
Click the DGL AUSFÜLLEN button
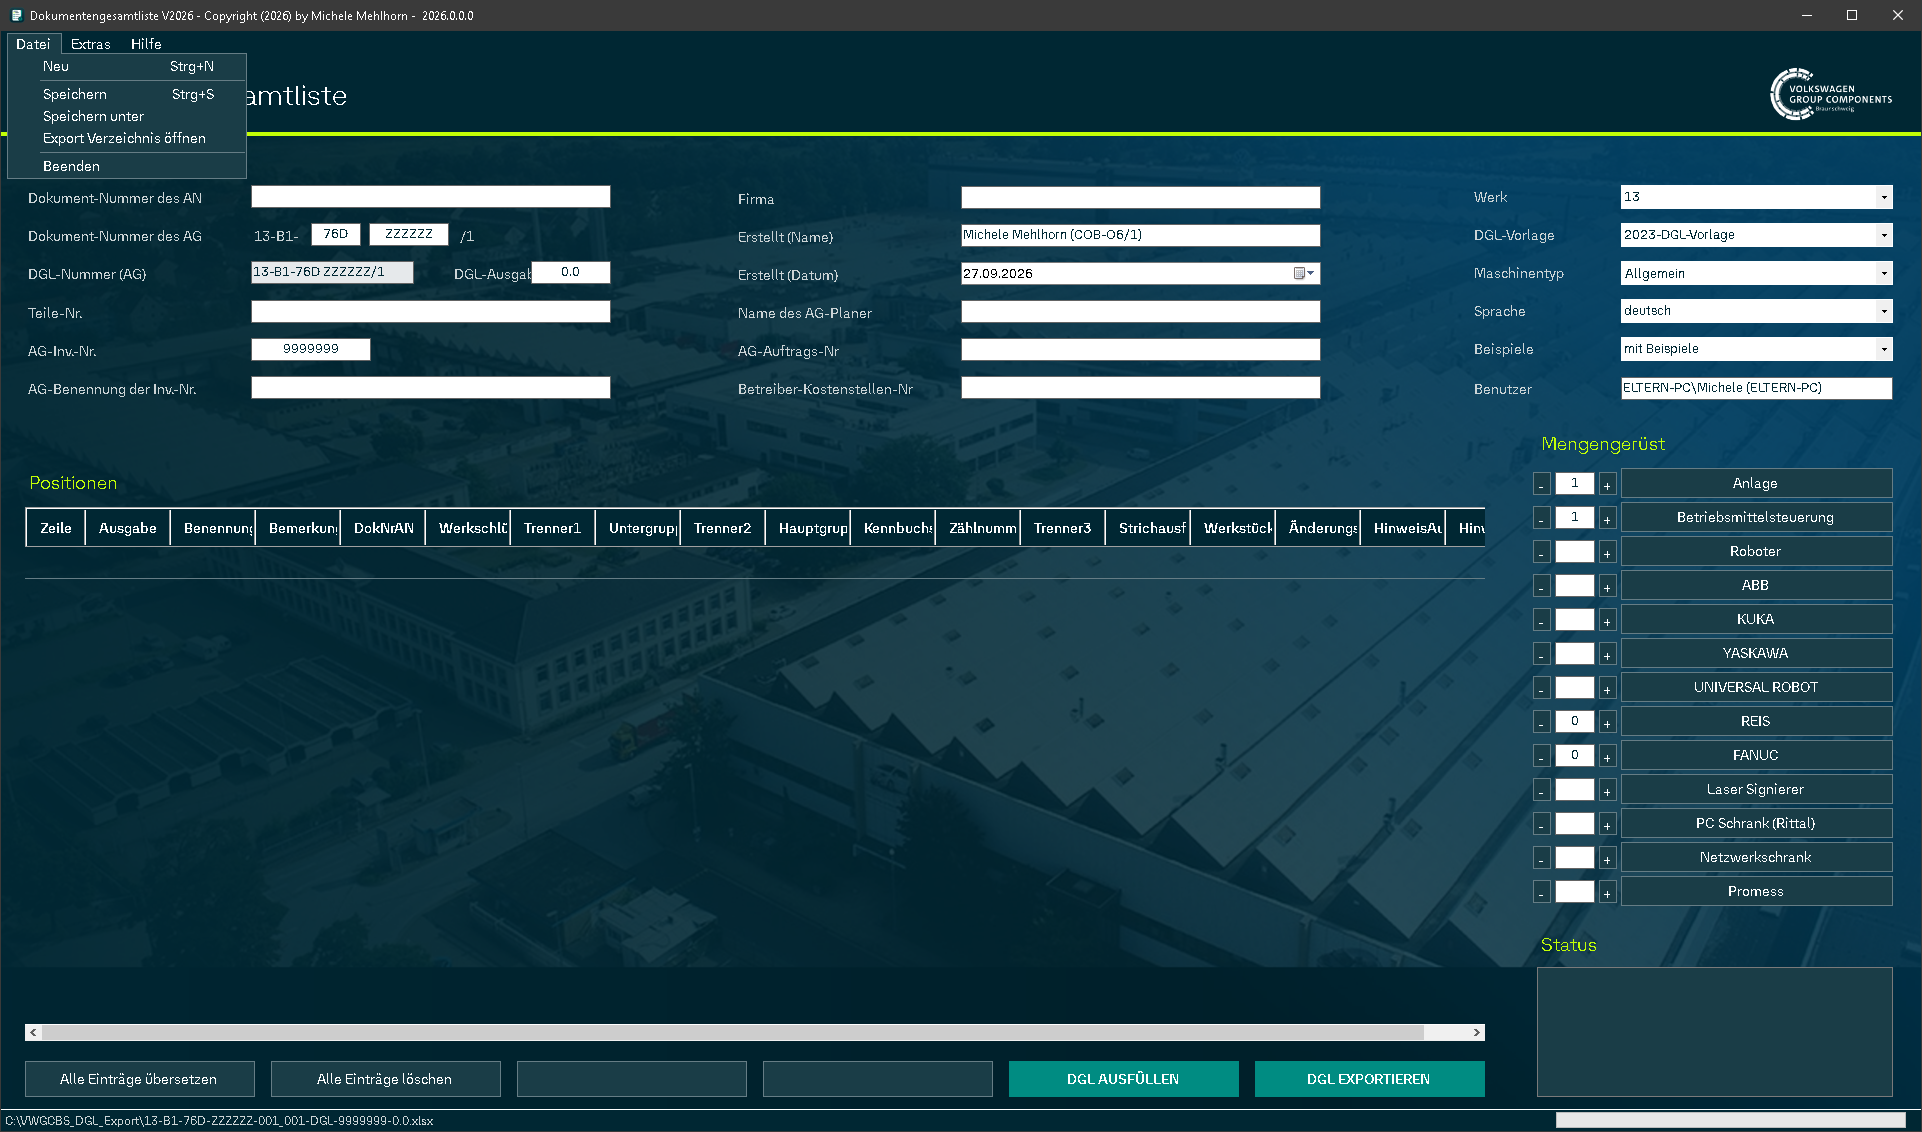click(x=1123, y=1079)
